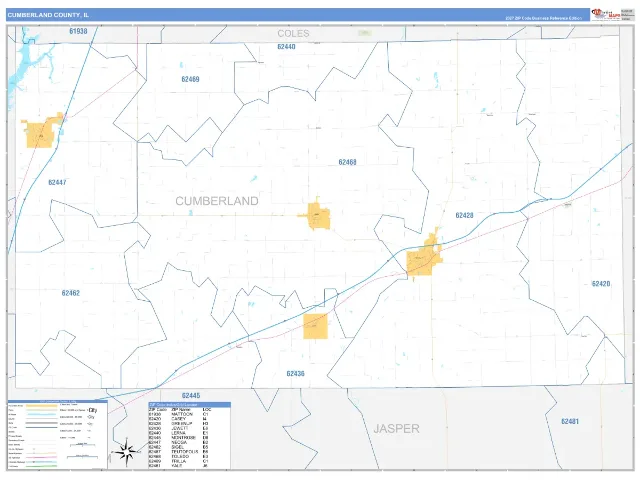Select the TEUTOPOLIS row in the ZIP index
640x480 pixels.
pyautogui.click(x=180, y=452)
